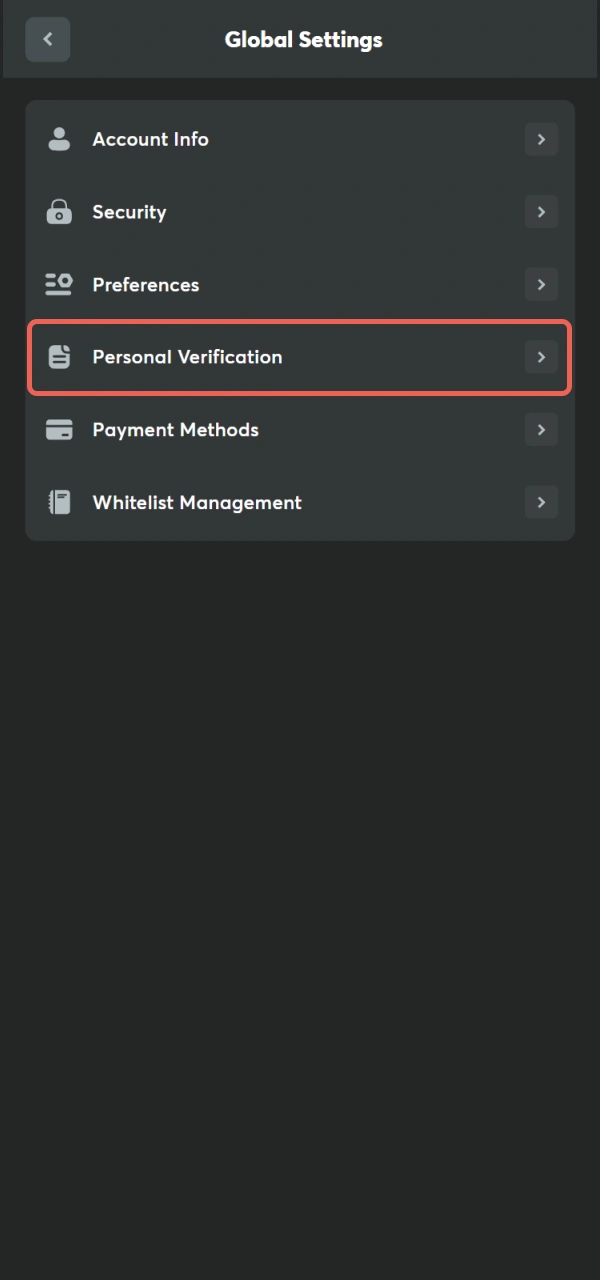Click the Preferences sliders icon
This screenshot has width=600, height=1280.
58,284
